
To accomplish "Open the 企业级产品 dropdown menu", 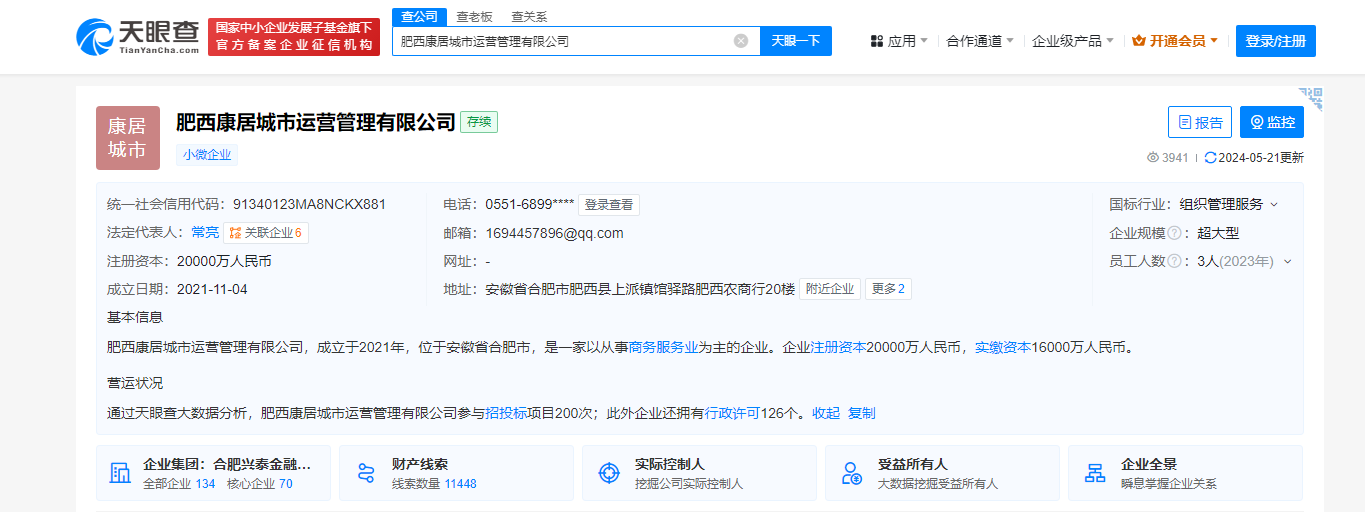I will pos(1073,41).
